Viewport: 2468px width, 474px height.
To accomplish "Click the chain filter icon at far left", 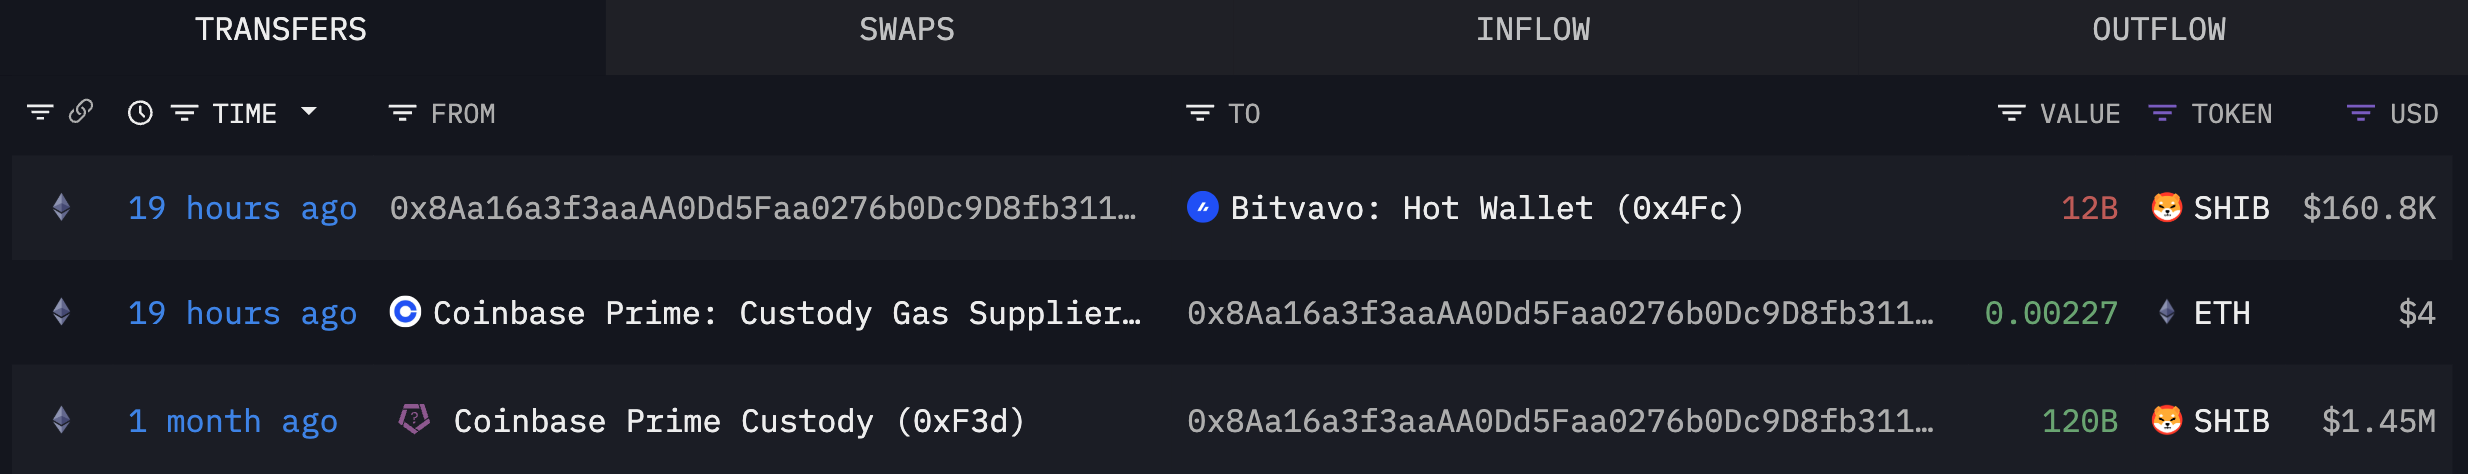I will click(x=40, y=113).
